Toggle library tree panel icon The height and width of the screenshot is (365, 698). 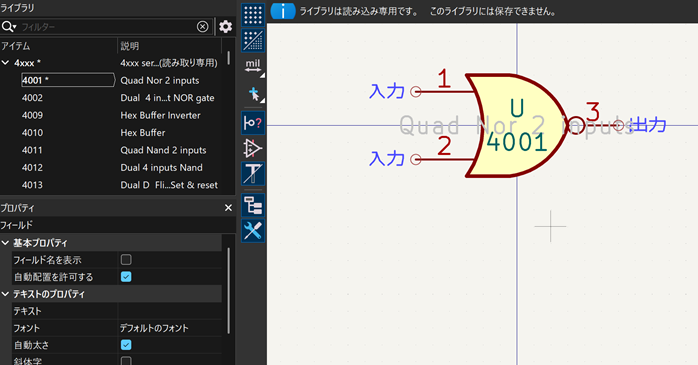tap(253, 206)
